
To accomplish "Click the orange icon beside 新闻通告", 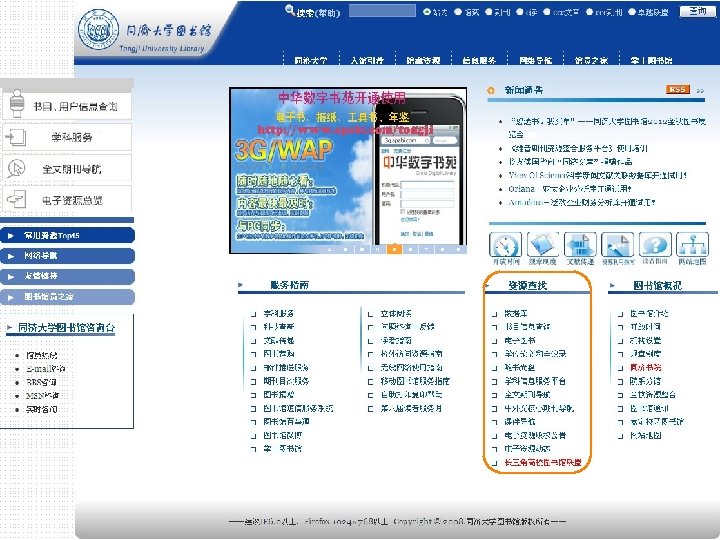I will 491,90.
